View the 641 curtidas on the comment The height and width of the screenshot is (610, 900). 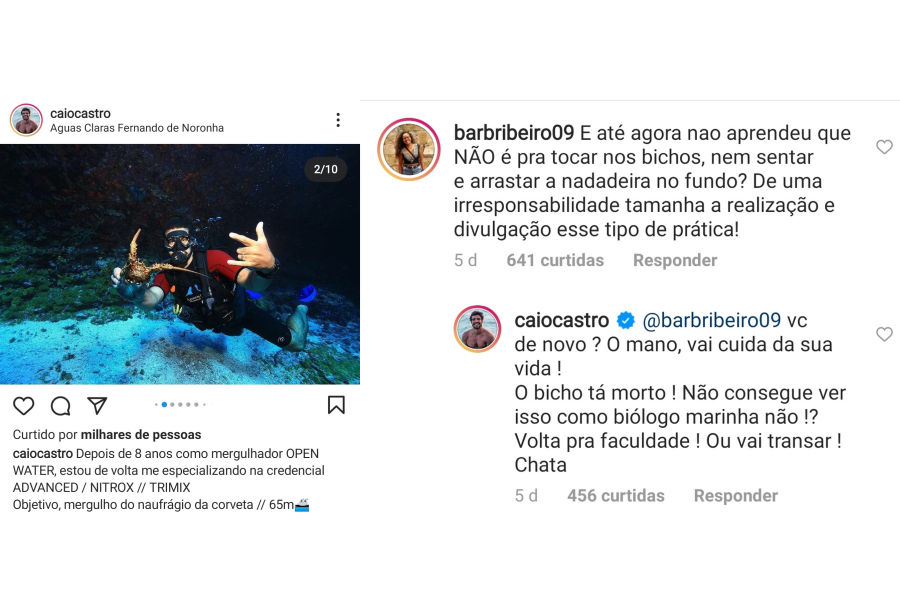click(555, 260)
